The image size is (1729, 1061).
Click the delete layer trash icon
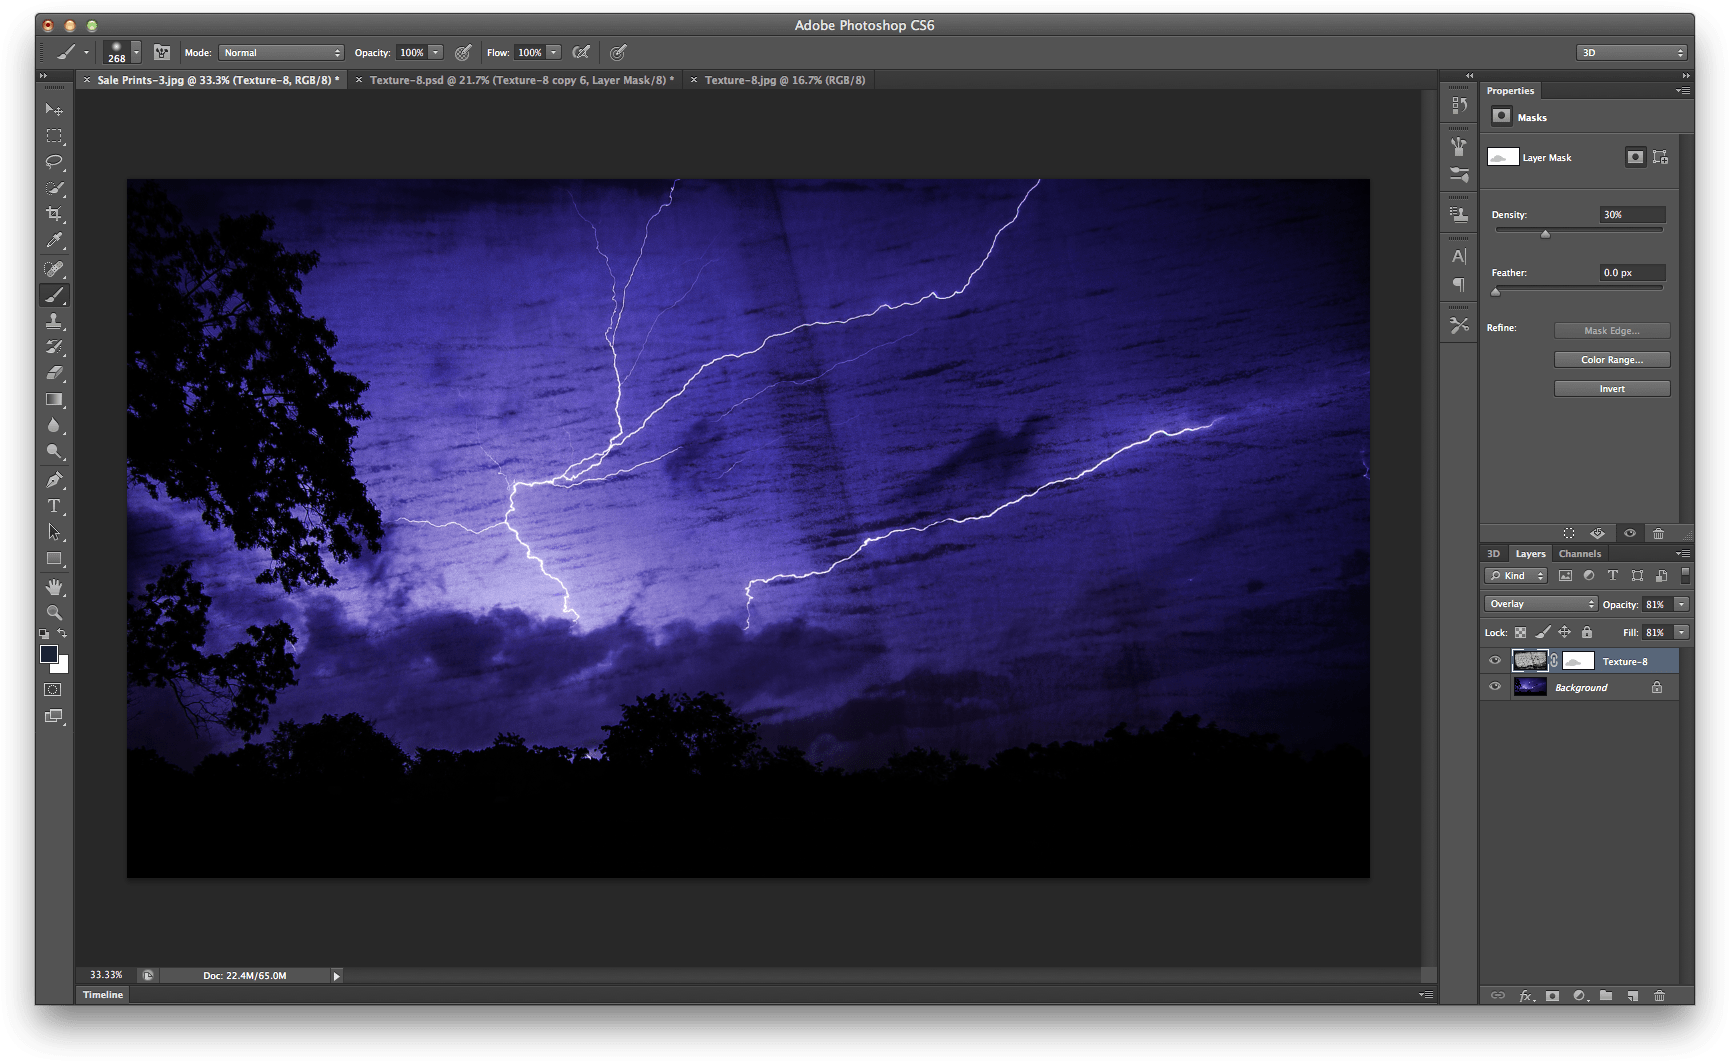pyautogui.click(x=1659, y=996)
